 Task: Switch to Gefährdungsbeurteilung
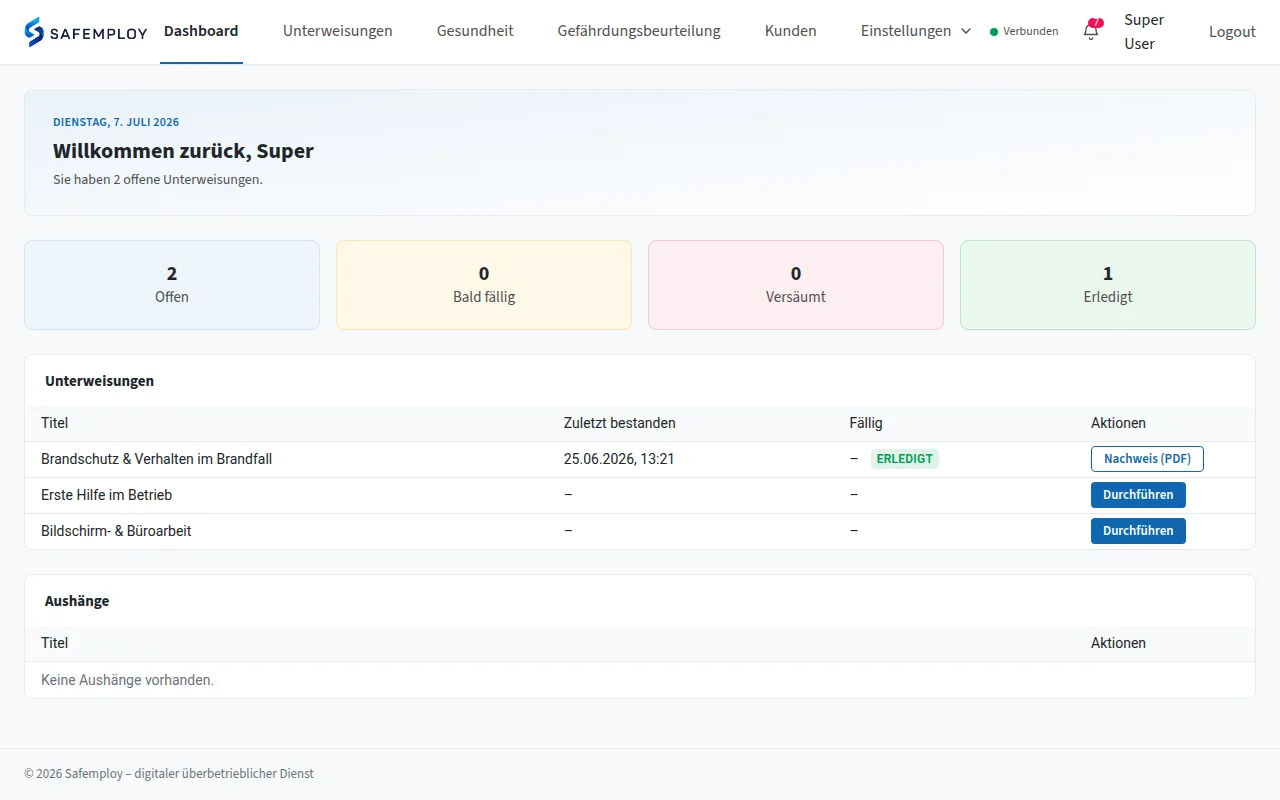[639, 31]
